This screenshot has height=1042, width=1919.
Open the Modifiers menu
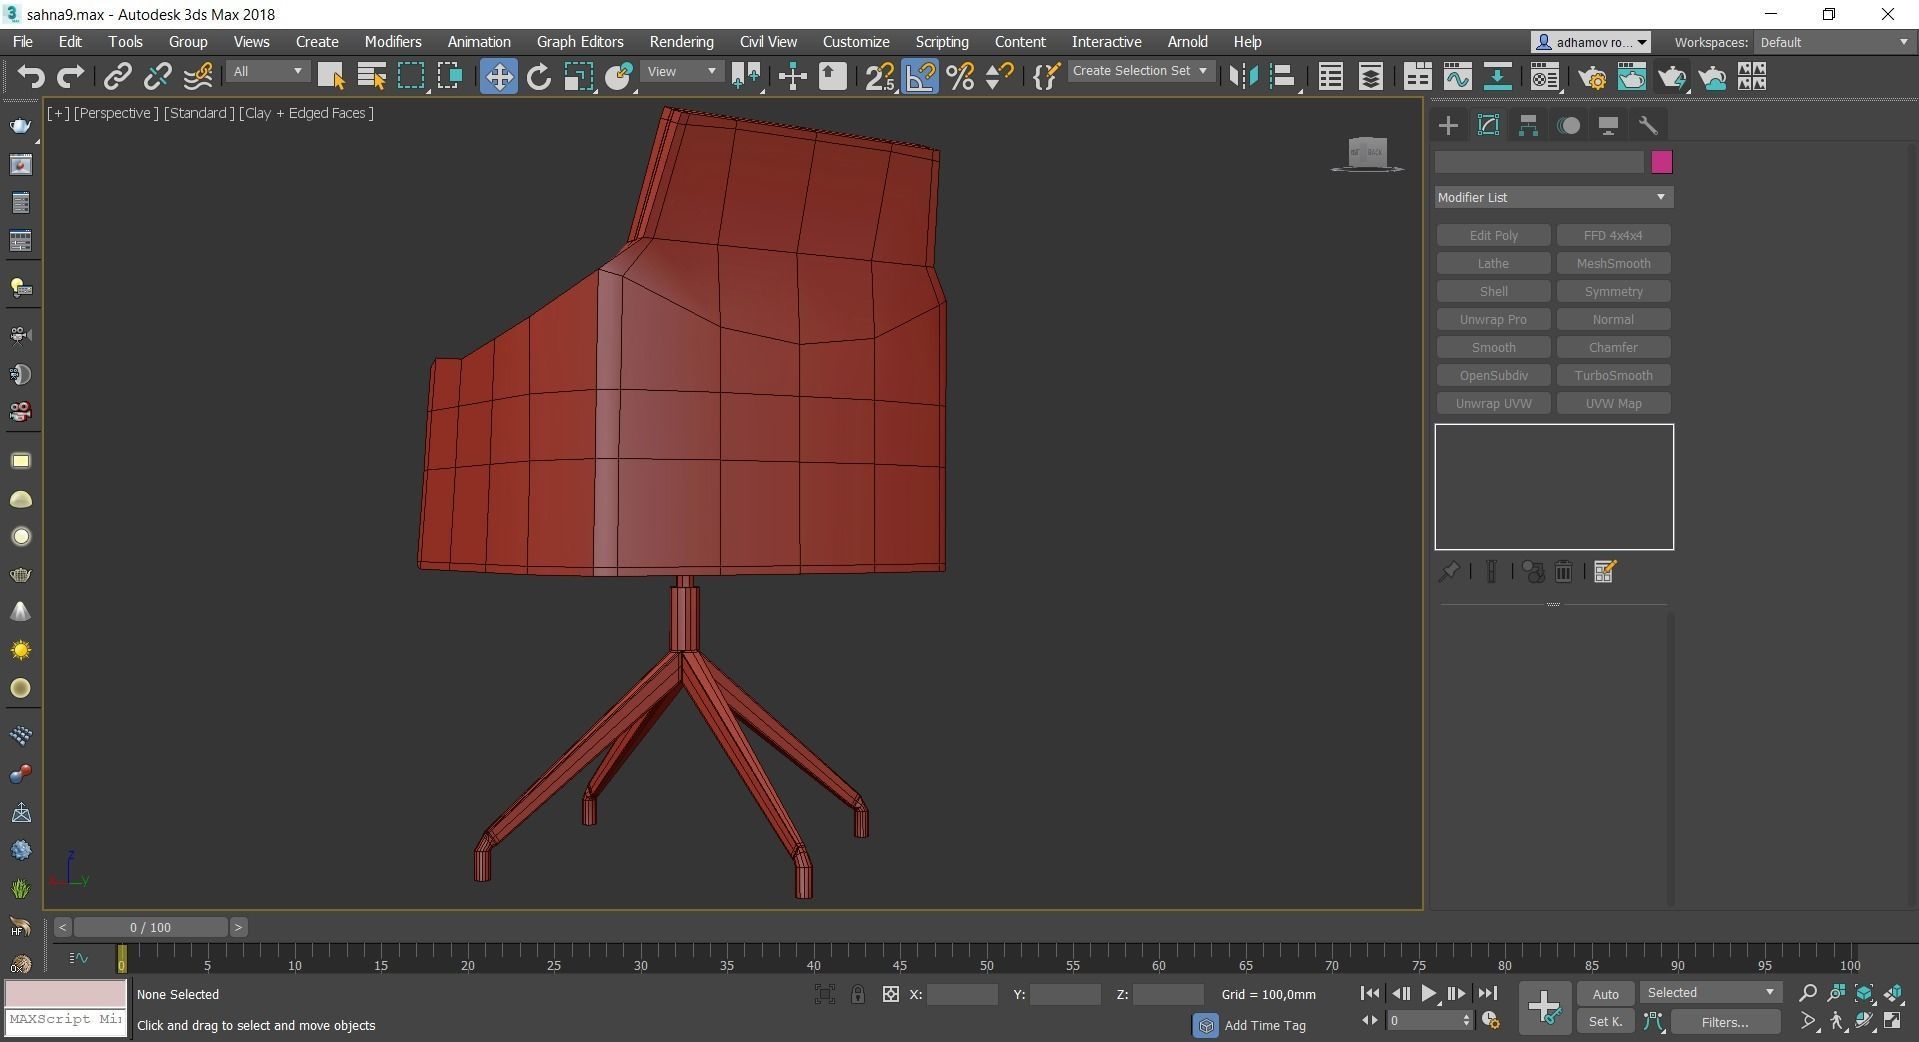393,42
